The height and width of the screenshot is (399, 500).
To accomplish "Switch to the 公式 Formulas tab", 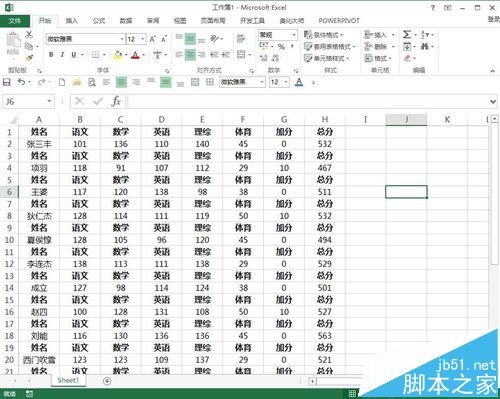I will coord(99,21).
